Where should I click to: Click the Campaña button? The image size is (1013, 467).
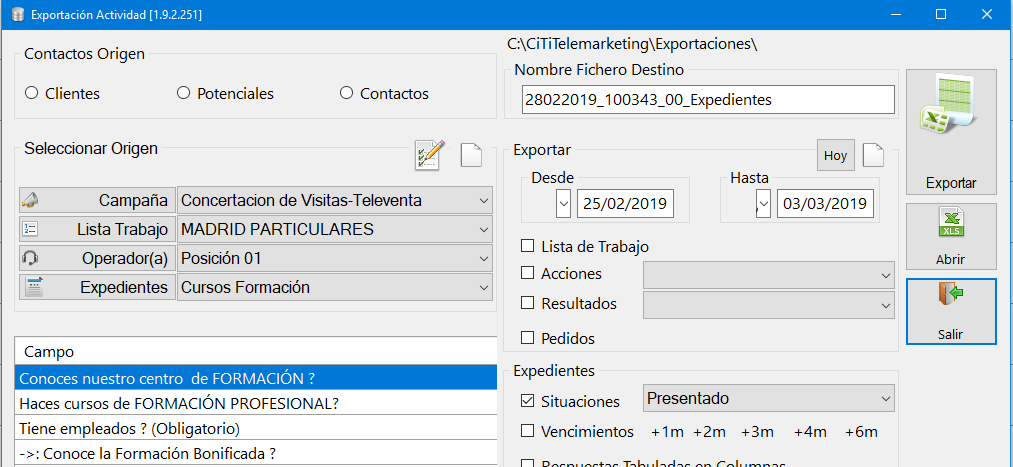click(x=98, y=200)
